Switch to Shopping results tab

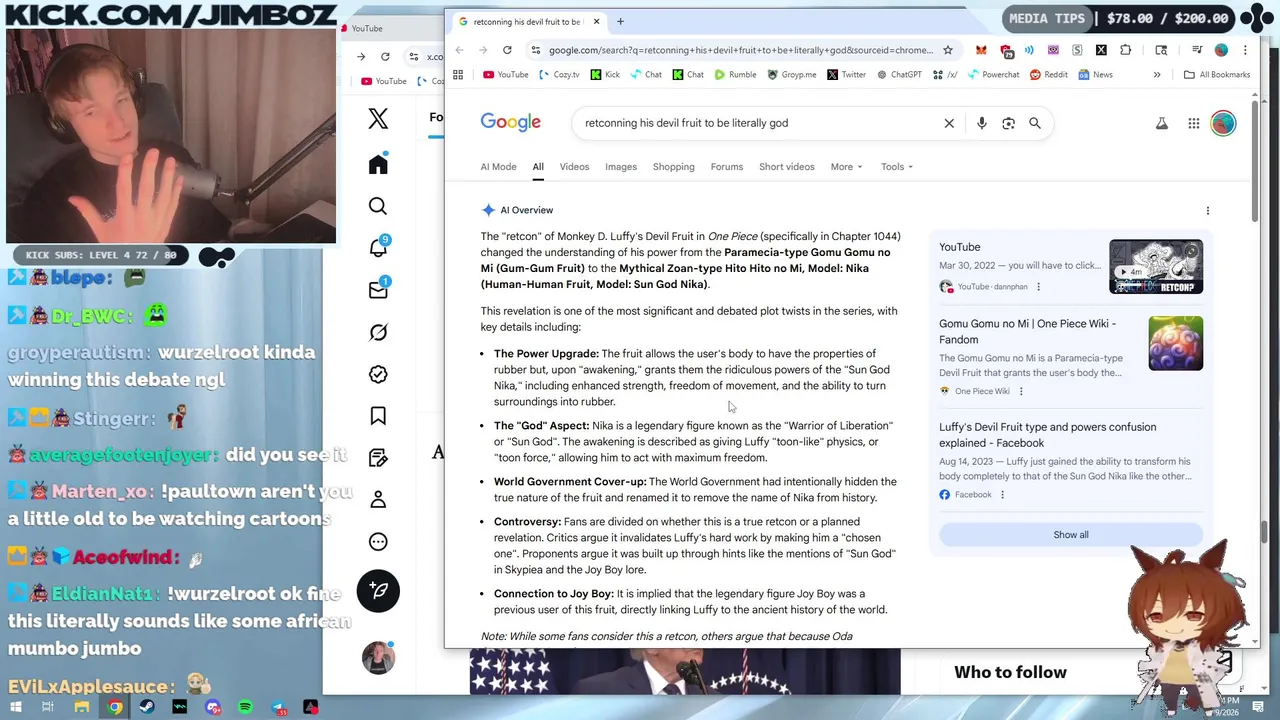click(674, 167)
